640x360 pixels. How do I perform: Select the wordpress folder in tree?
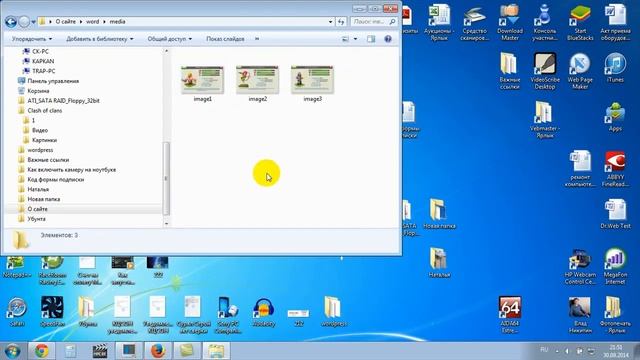click(40, 150)
